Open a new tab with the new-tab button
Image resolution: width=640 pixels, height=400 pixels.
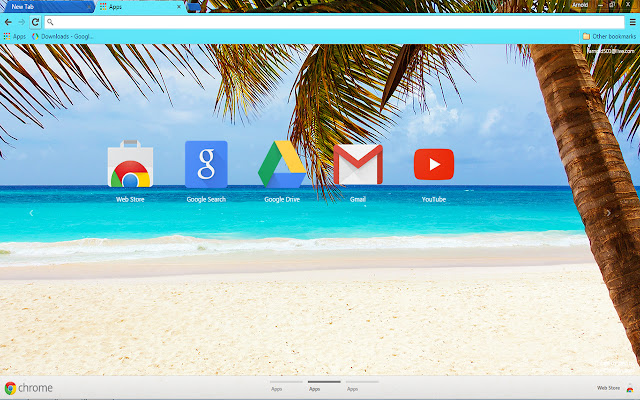[195, 7]
